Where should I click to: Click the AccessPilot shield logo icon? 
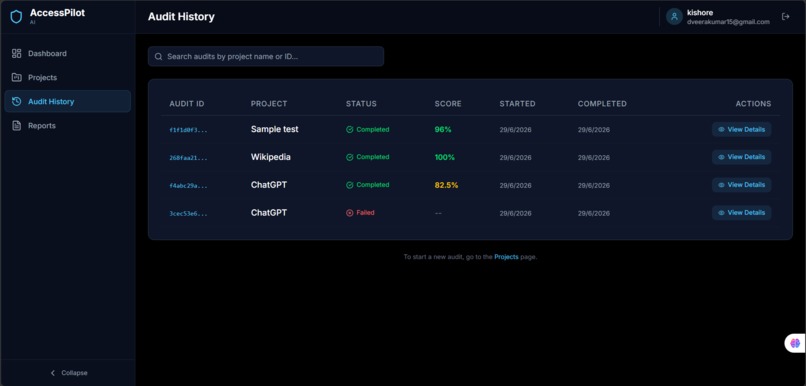click(16, 17)
